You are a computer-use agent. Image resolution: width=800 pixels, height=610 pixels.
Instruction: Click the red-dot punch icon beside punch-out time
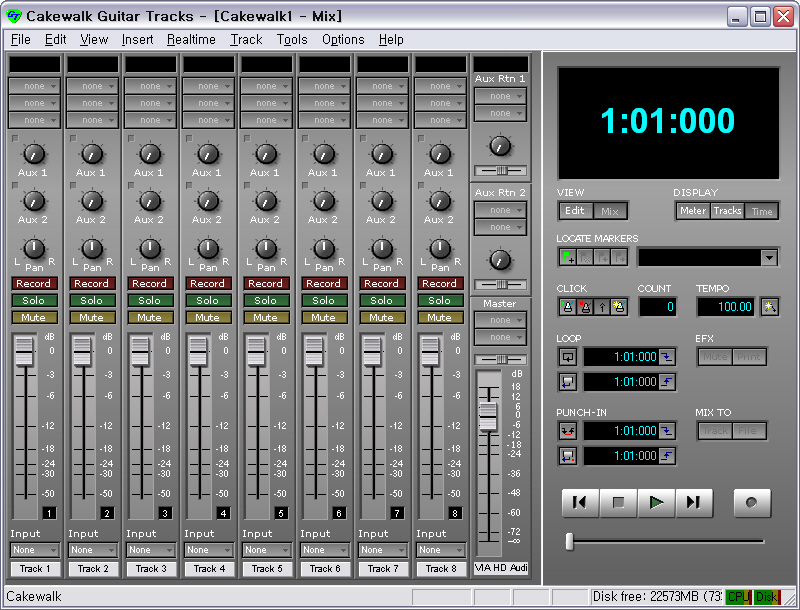point(568,455)
